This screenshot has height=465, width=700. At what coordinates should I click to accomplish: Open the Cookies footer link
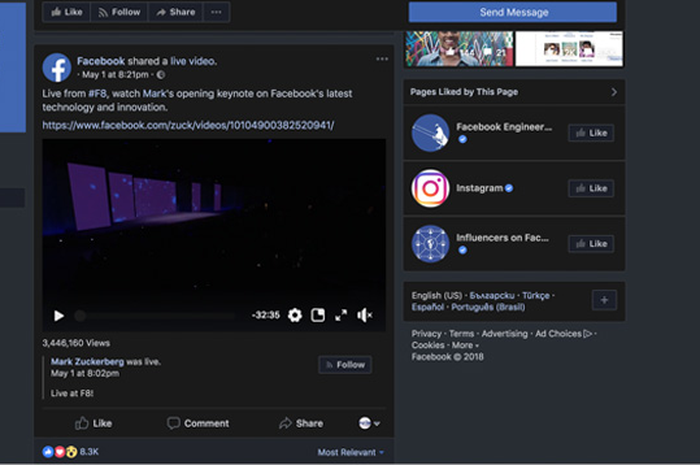[x=428, y=345]
